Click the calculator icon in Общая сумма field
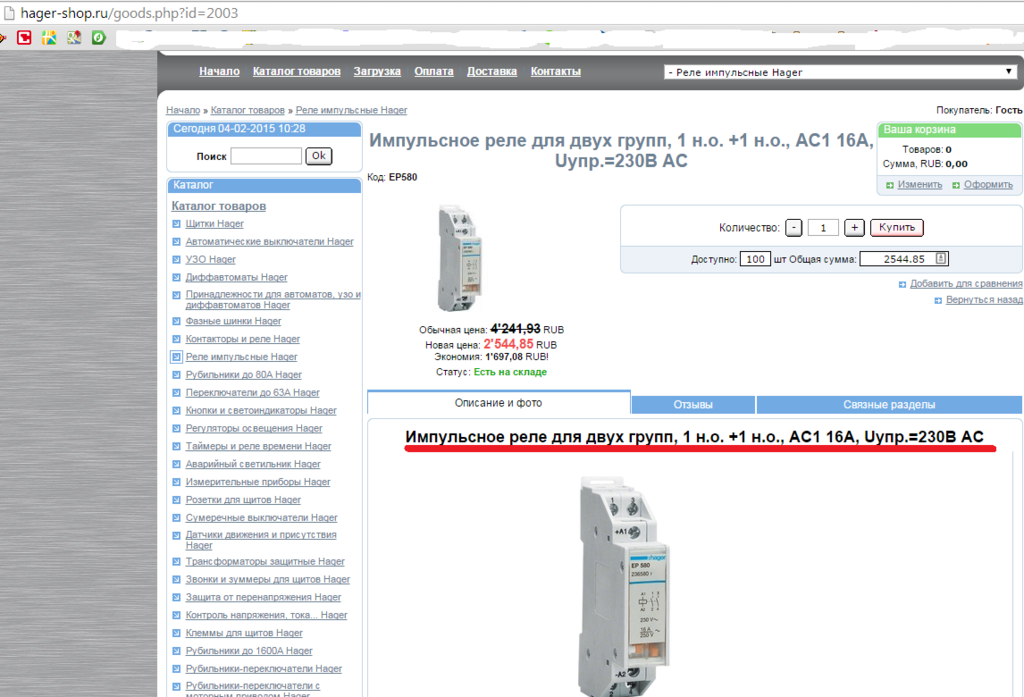Viewport: 1024px width, 697px height. pyautogui.click(x=940, y=259)
